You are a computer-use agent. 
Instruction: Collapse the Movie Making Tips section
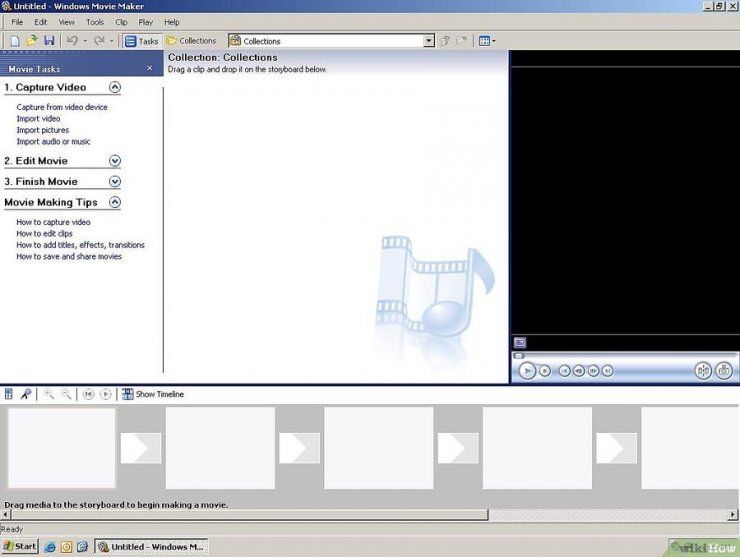(115, 203)
